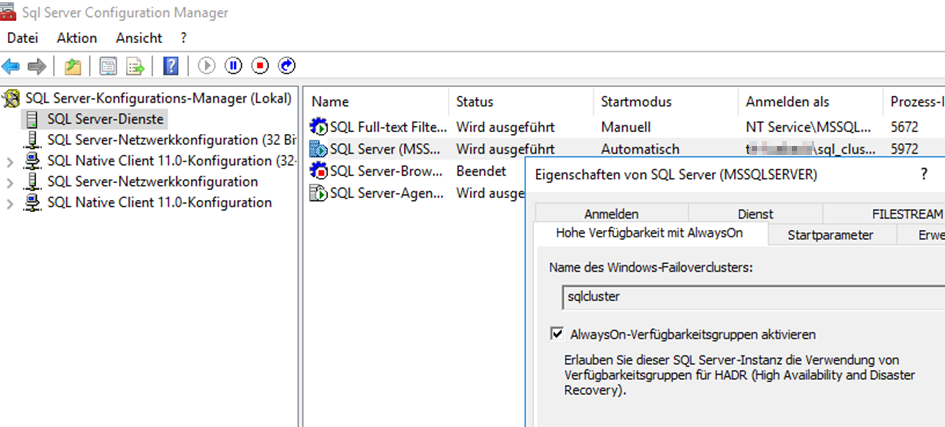
Task: Click the export list toolbar icon
Action: point(135,66)
